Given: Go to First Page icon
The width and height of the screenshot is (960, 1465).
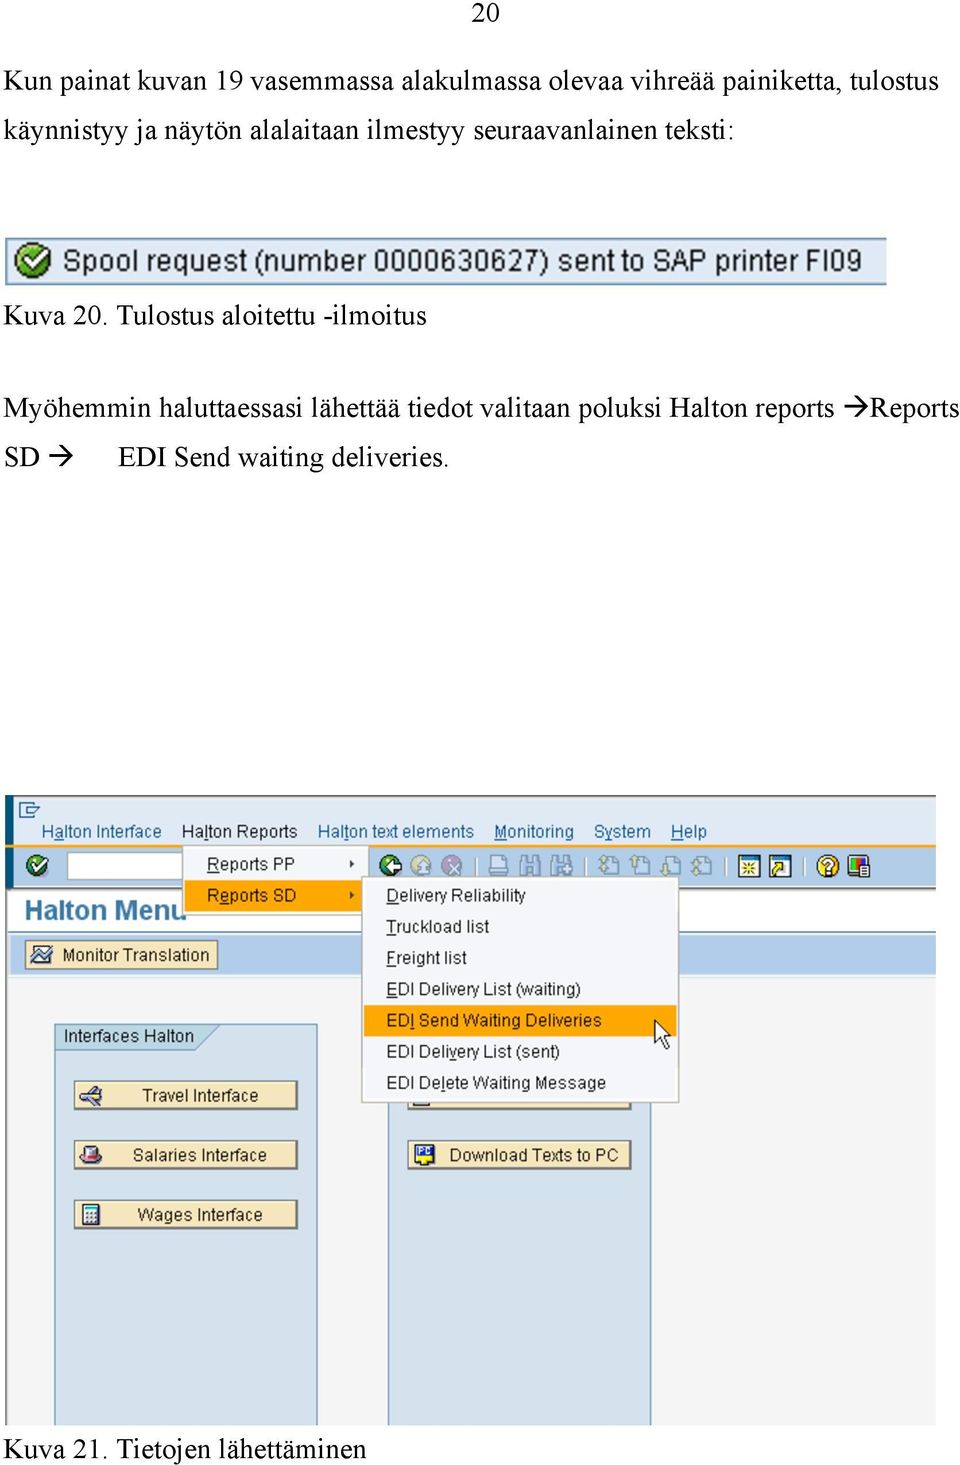Looking at the screenshot, I should pos(608,865).
